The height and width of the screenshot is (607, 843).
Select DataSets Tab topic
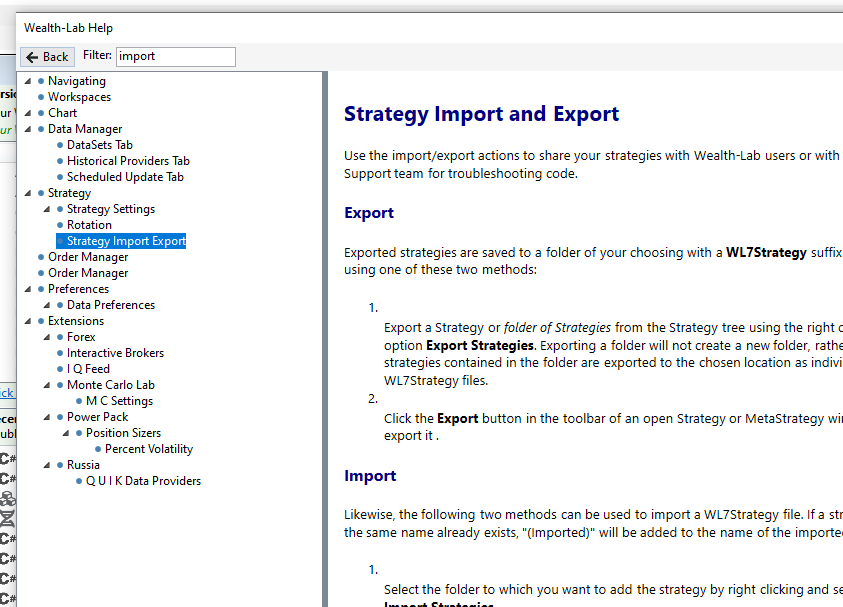[99, 145]
